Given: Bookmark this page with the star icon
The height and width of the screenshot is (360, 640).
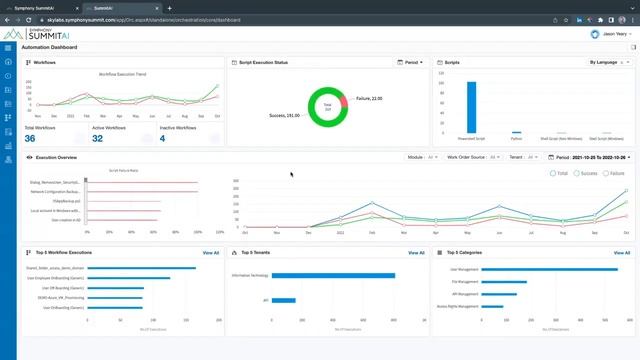Looking at the screenshot, I should pyautogui.click(x=566, y=20).
